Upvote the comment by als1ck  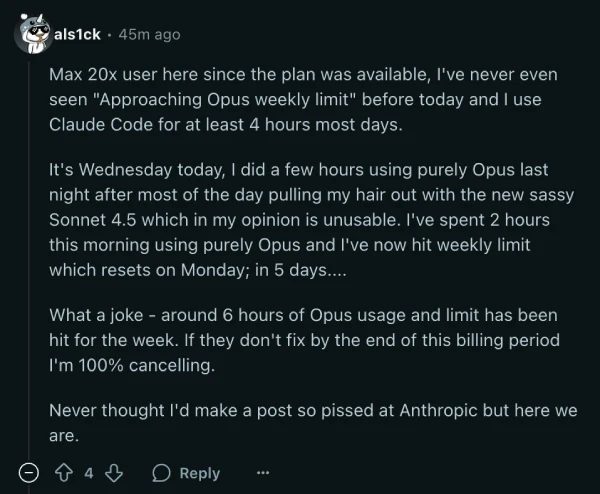click(x=64, y=473)
